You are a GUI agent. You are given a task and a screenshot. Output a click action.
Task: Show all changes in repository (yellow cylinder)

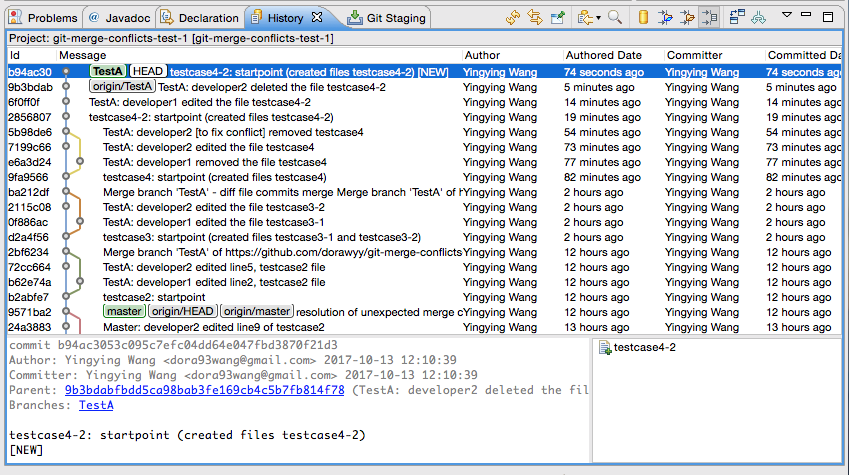(643, 17)
